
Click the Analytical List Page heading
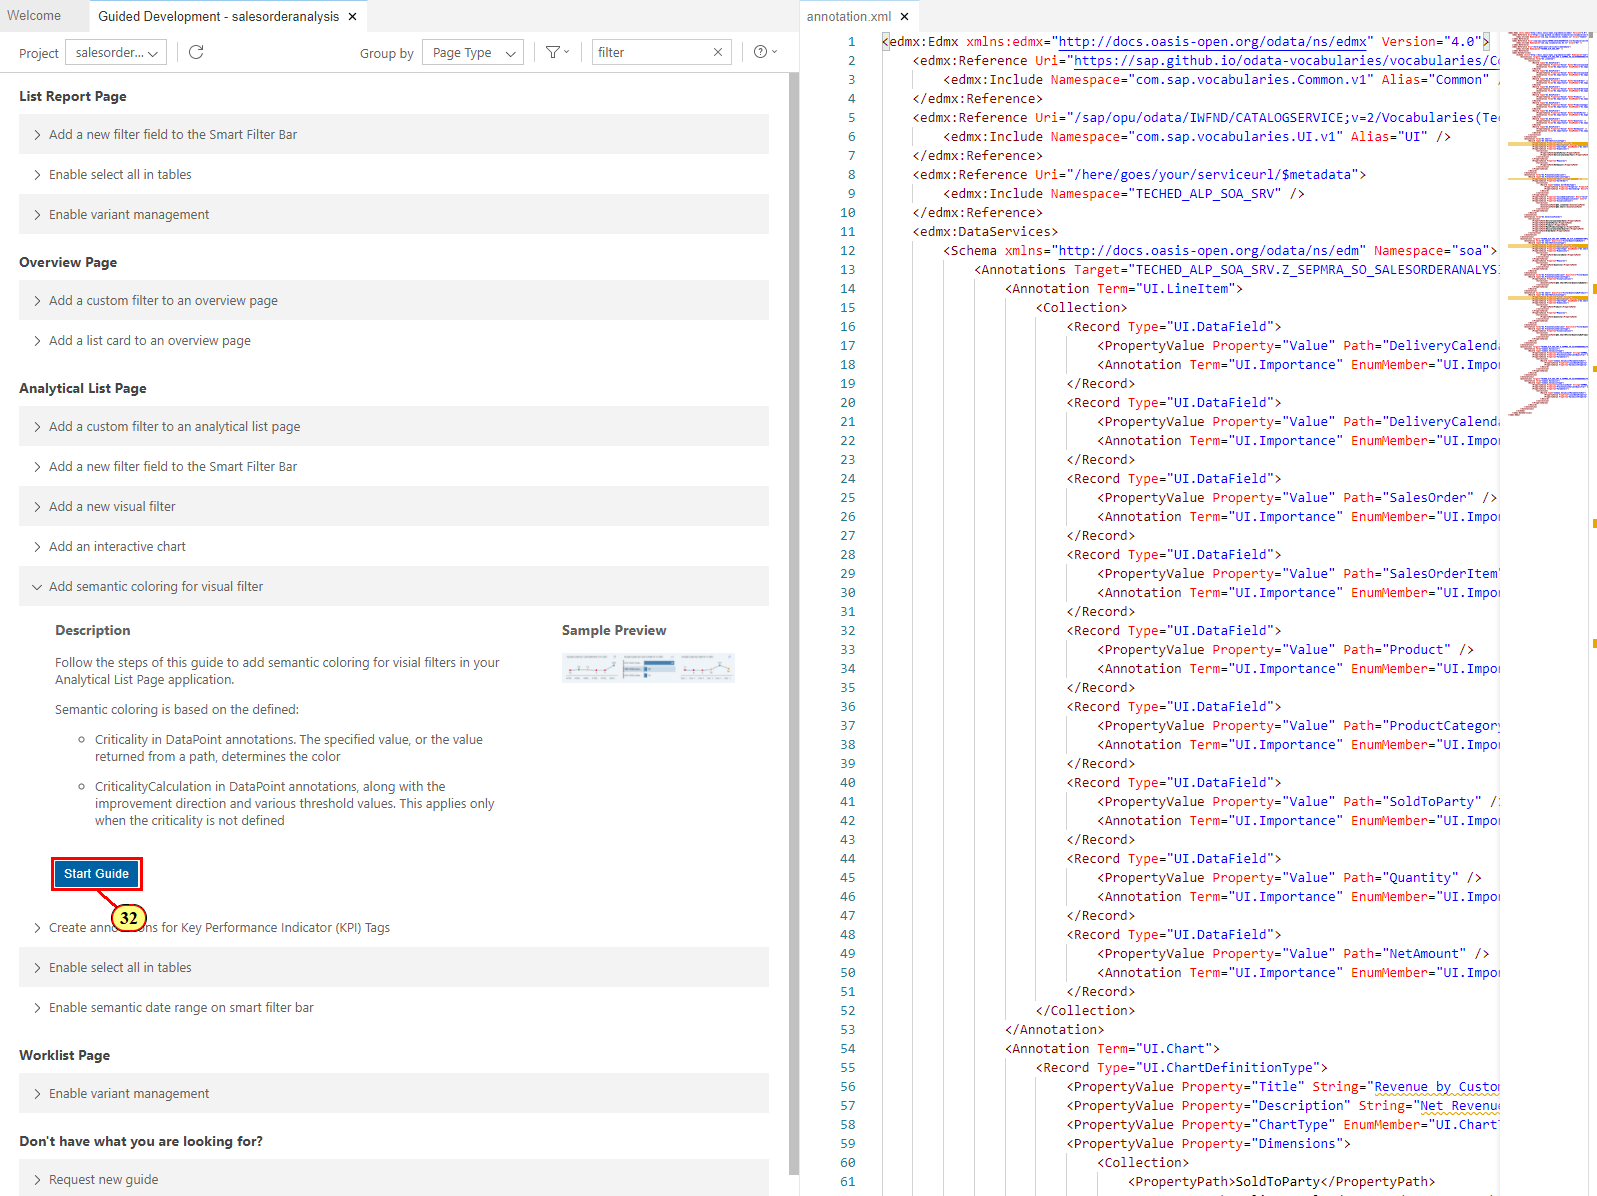click(x=83, y=388)
